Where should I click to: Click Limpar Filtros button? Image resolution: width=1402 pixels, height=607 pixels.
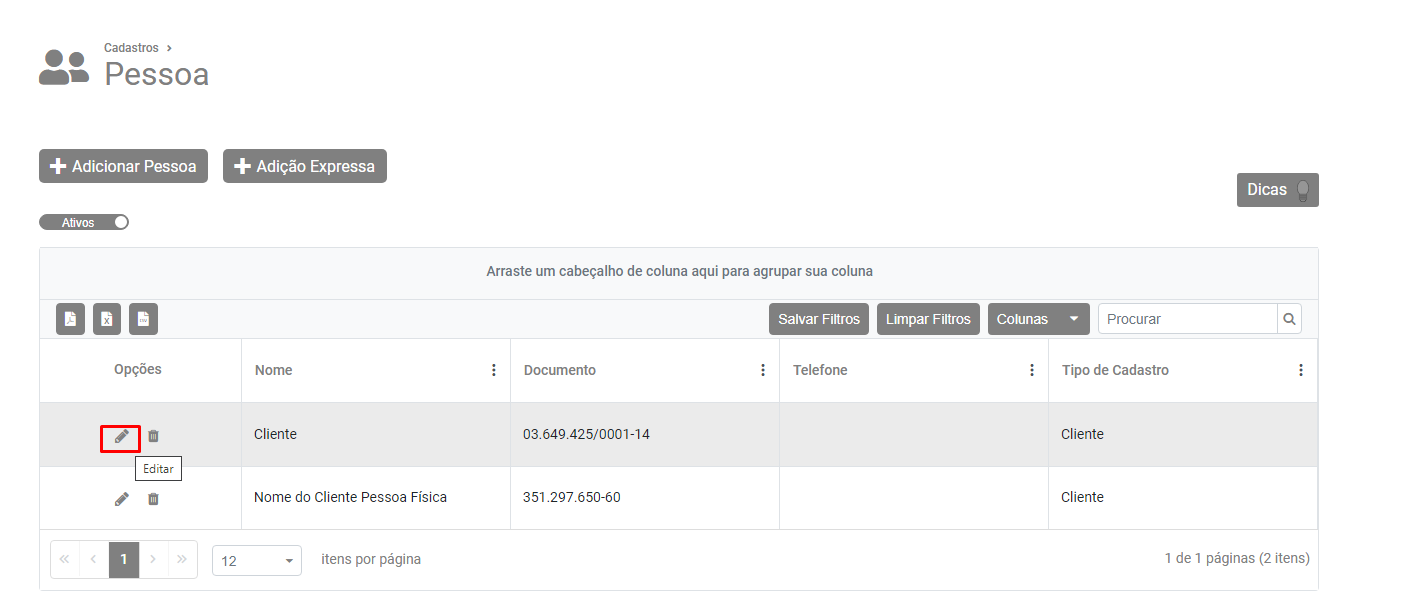click(928, 319)
